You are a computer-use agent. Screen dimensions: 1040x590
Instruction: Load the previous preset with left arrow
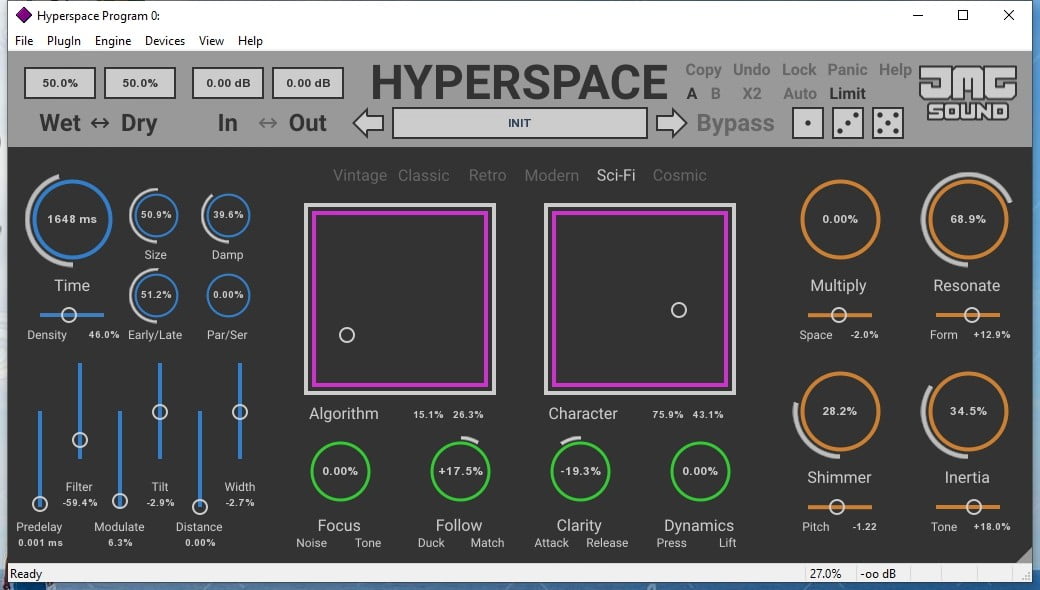[368, 123]
